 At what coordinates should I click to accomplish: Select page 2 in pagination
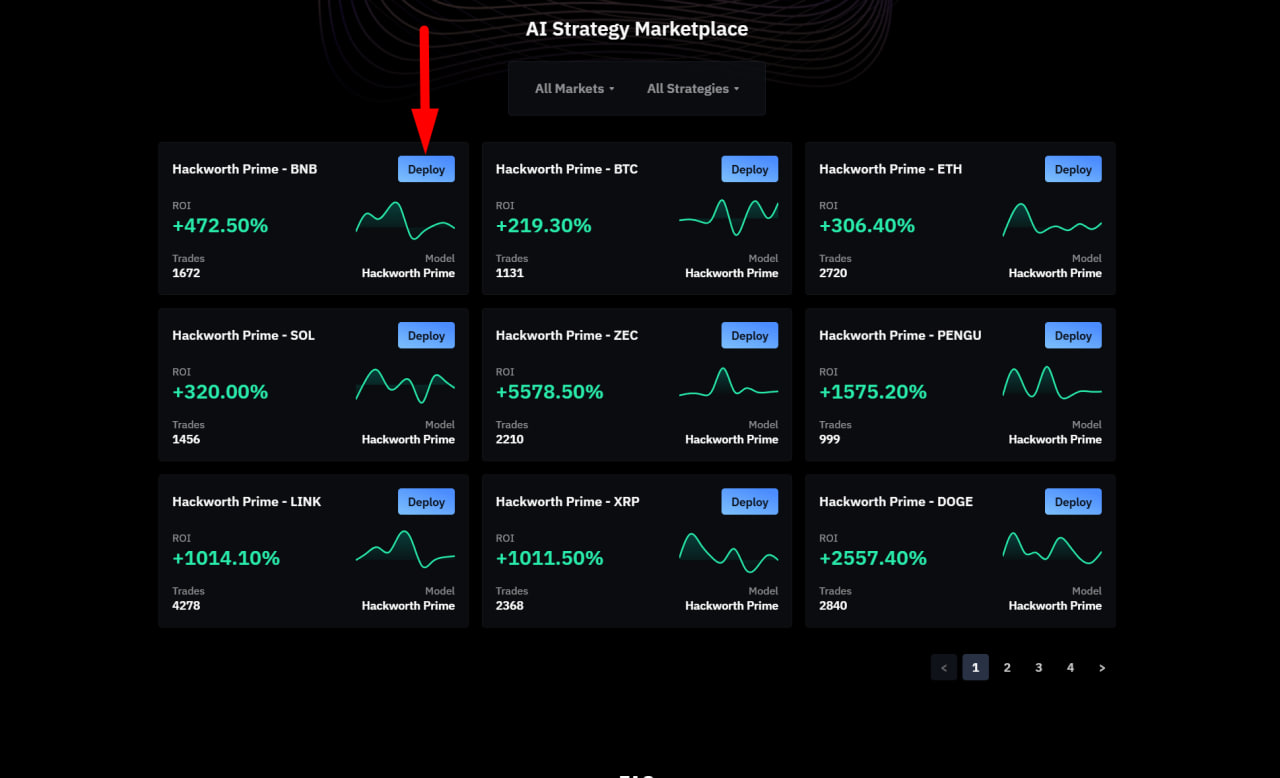point(1007,667)
